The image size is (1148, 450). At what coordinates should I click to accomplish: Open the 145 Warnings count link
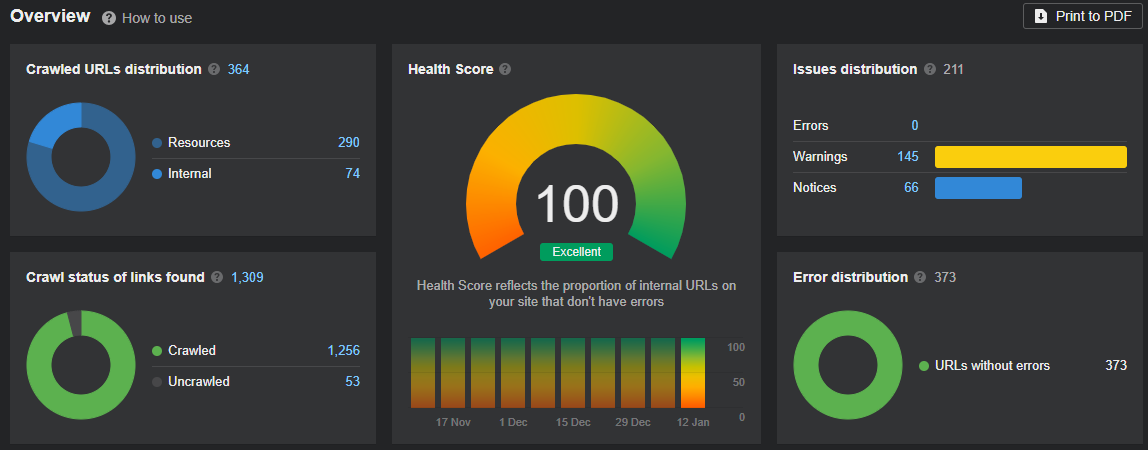907,157
